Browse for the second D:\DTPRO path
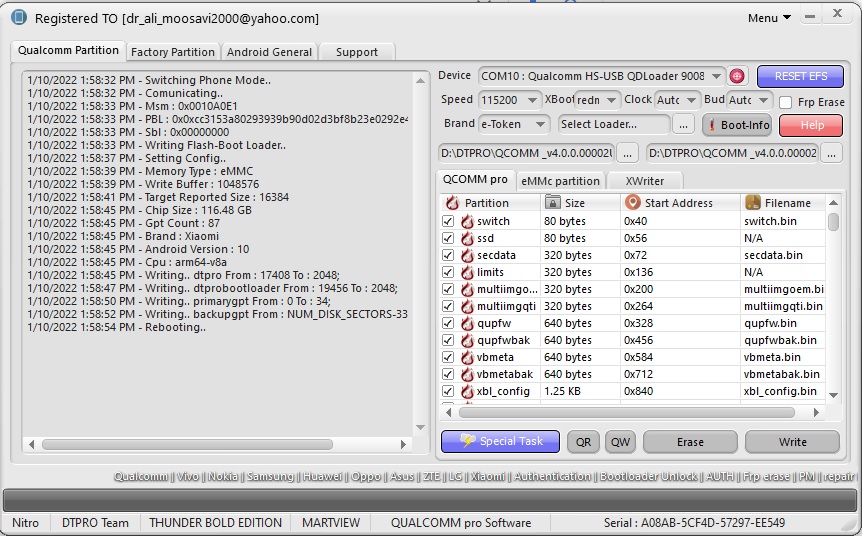The image size is (862, 536). [831, 153]
